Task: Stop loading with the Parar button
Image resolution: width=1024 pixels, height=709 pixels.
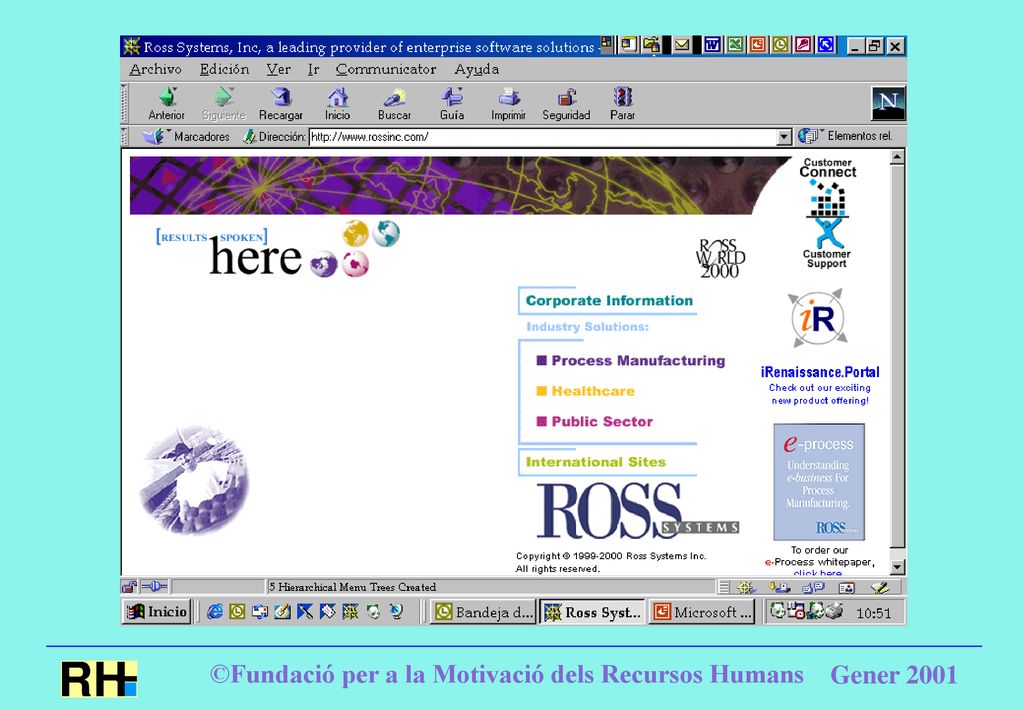Action: (x=622, y=104)
